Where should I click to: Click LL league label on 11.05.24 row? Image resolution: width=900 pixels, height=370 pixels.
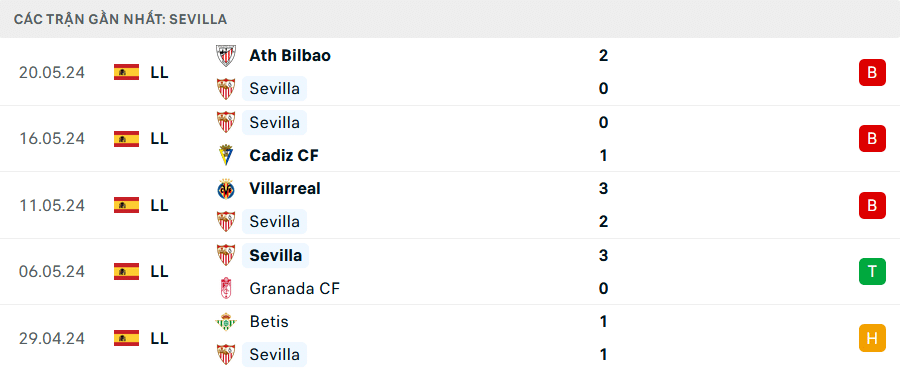160,205
